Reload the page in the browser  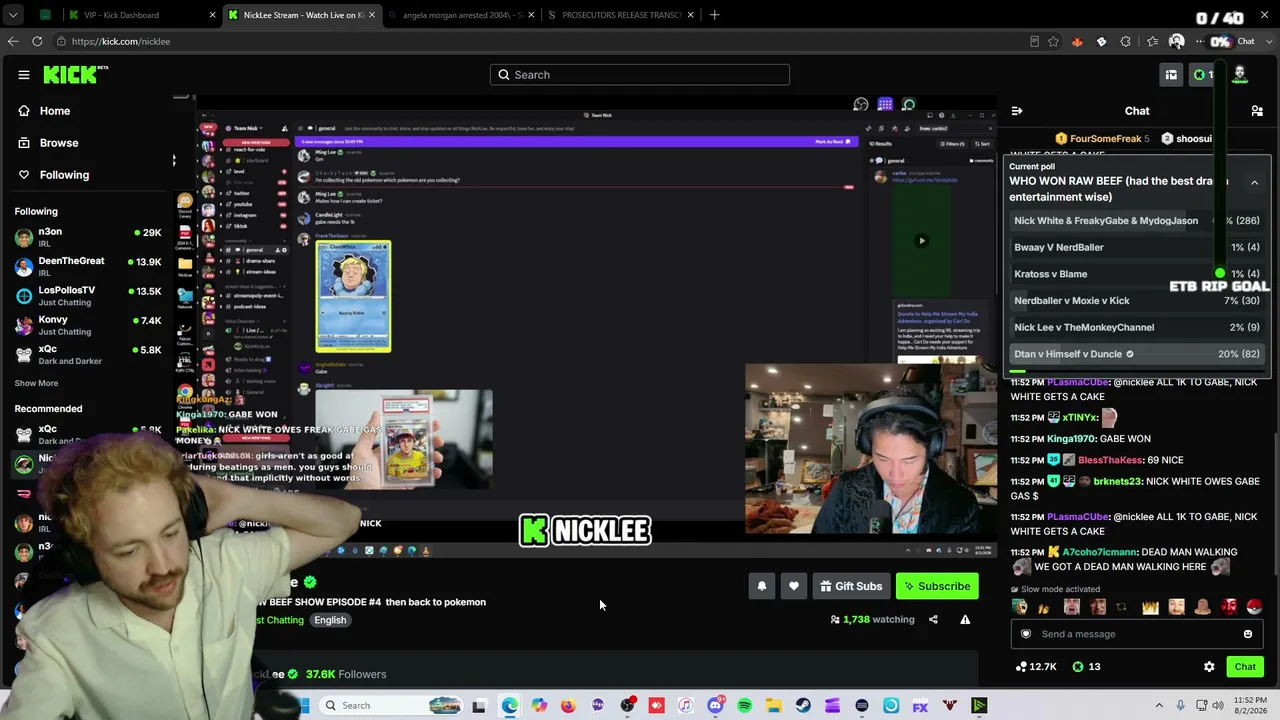click(x=37, y=41)
